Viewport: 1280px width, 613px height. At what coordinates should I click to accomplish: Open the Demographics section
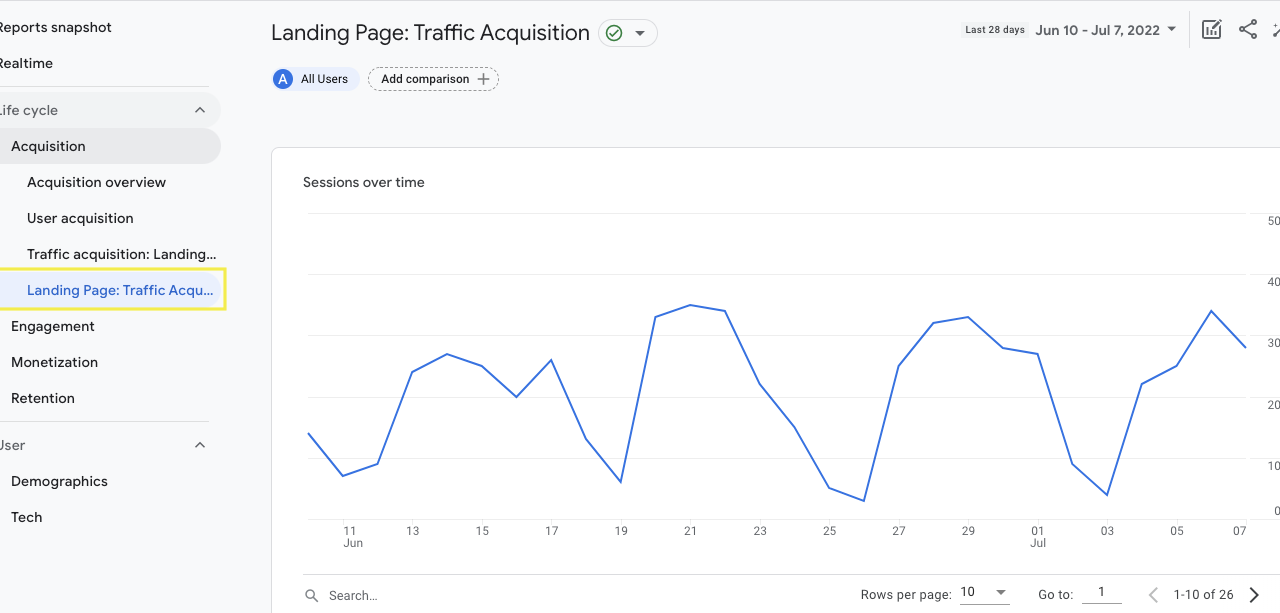point(59,481)
